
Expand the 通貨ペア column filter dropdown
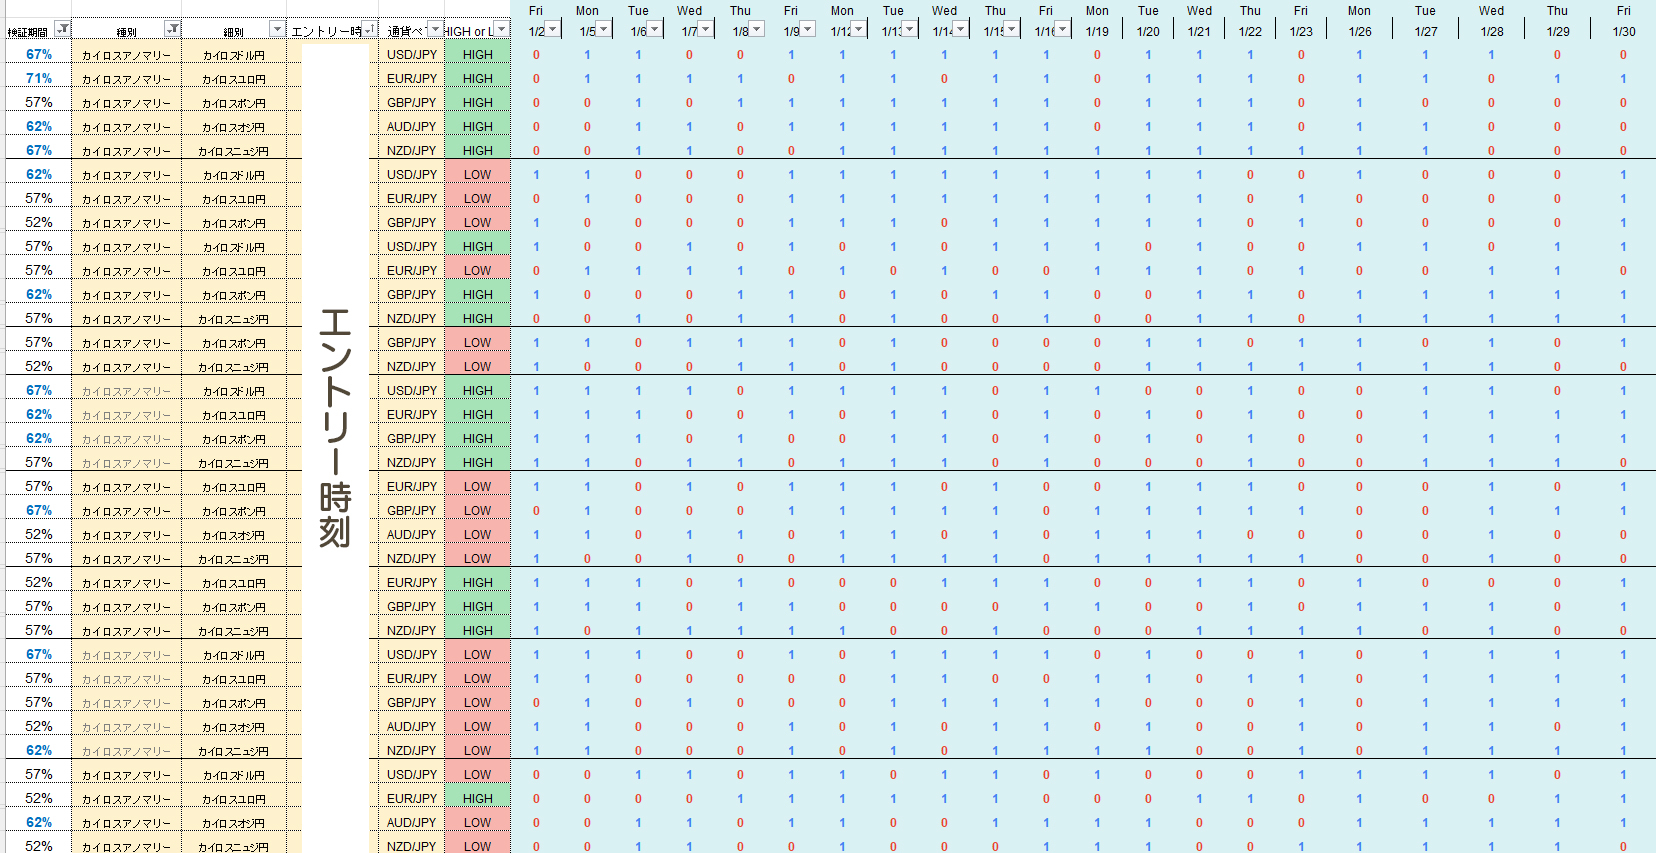[x=435, y=29]
